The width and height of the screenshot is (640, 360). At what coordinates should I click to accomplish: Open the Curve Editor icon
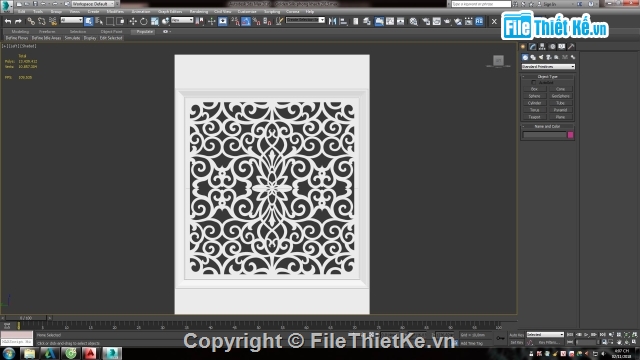pyautogui.click(x=390, y=21)
